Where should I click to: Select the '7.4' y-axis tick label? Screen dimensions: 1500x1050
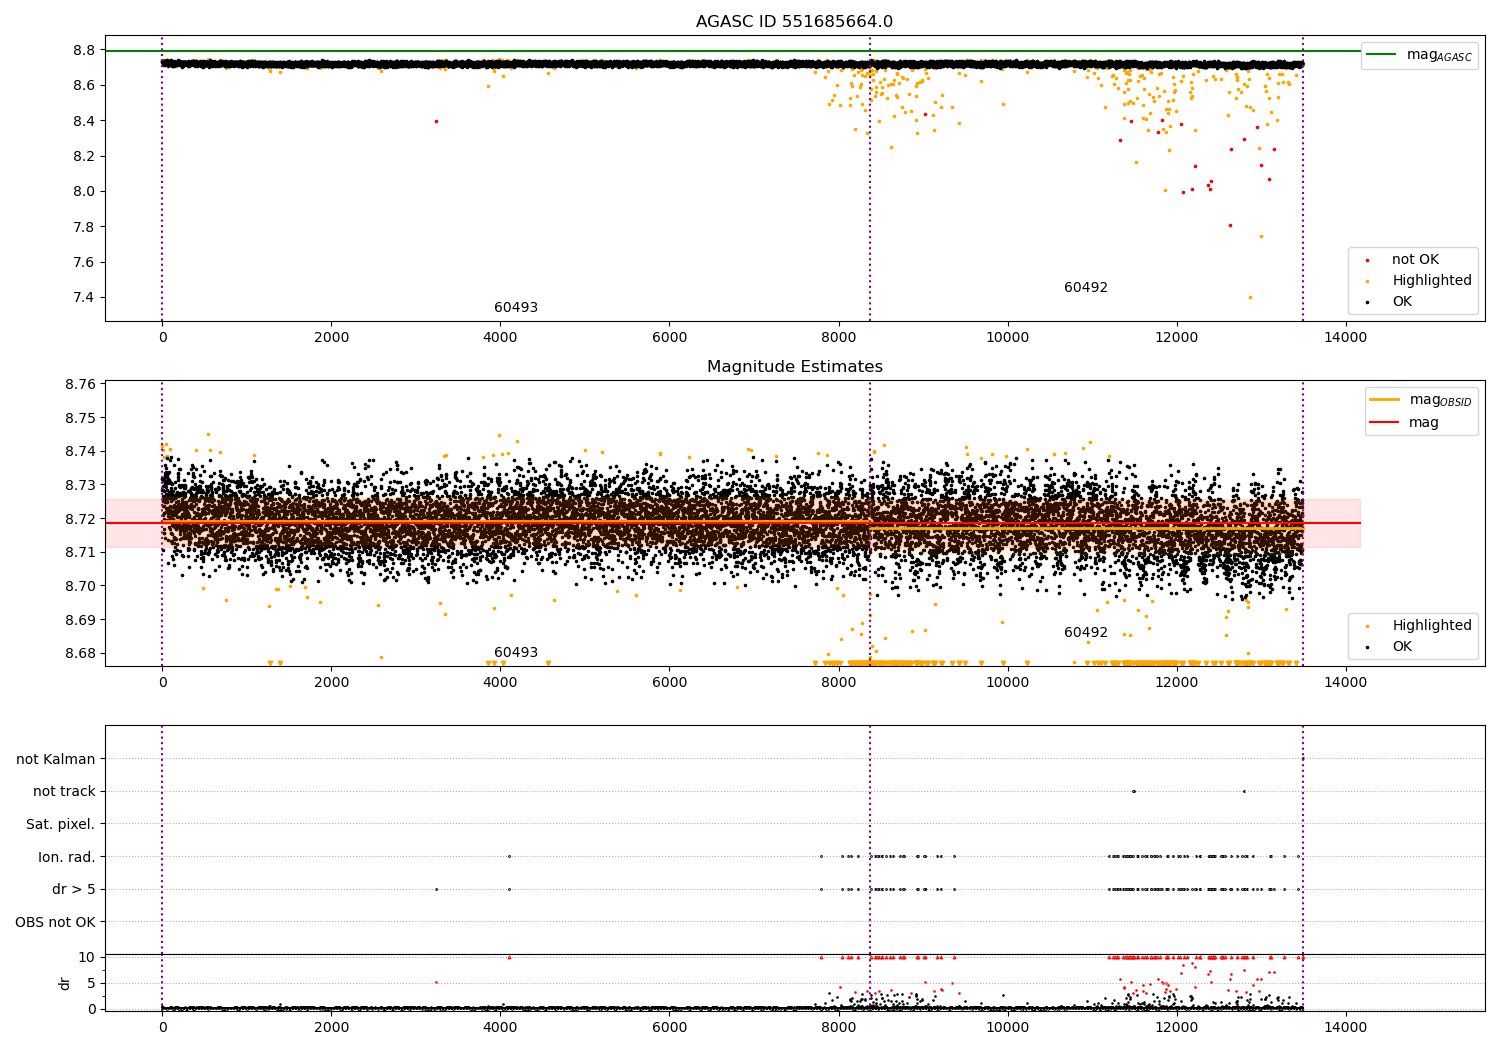click(84, 298)
